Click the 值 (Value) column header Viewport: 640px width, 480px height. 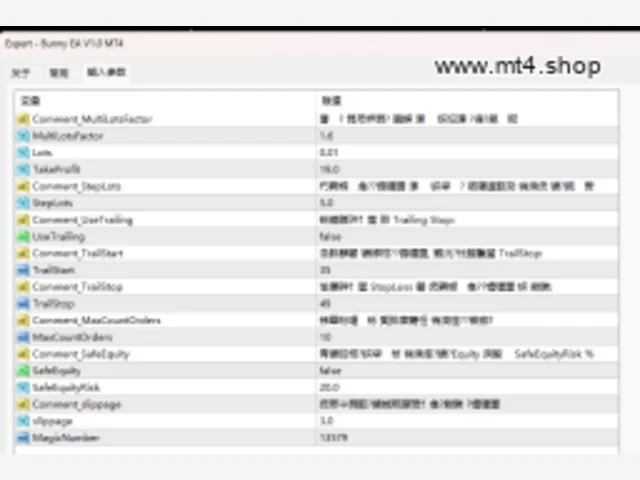[x=331, y=101]
